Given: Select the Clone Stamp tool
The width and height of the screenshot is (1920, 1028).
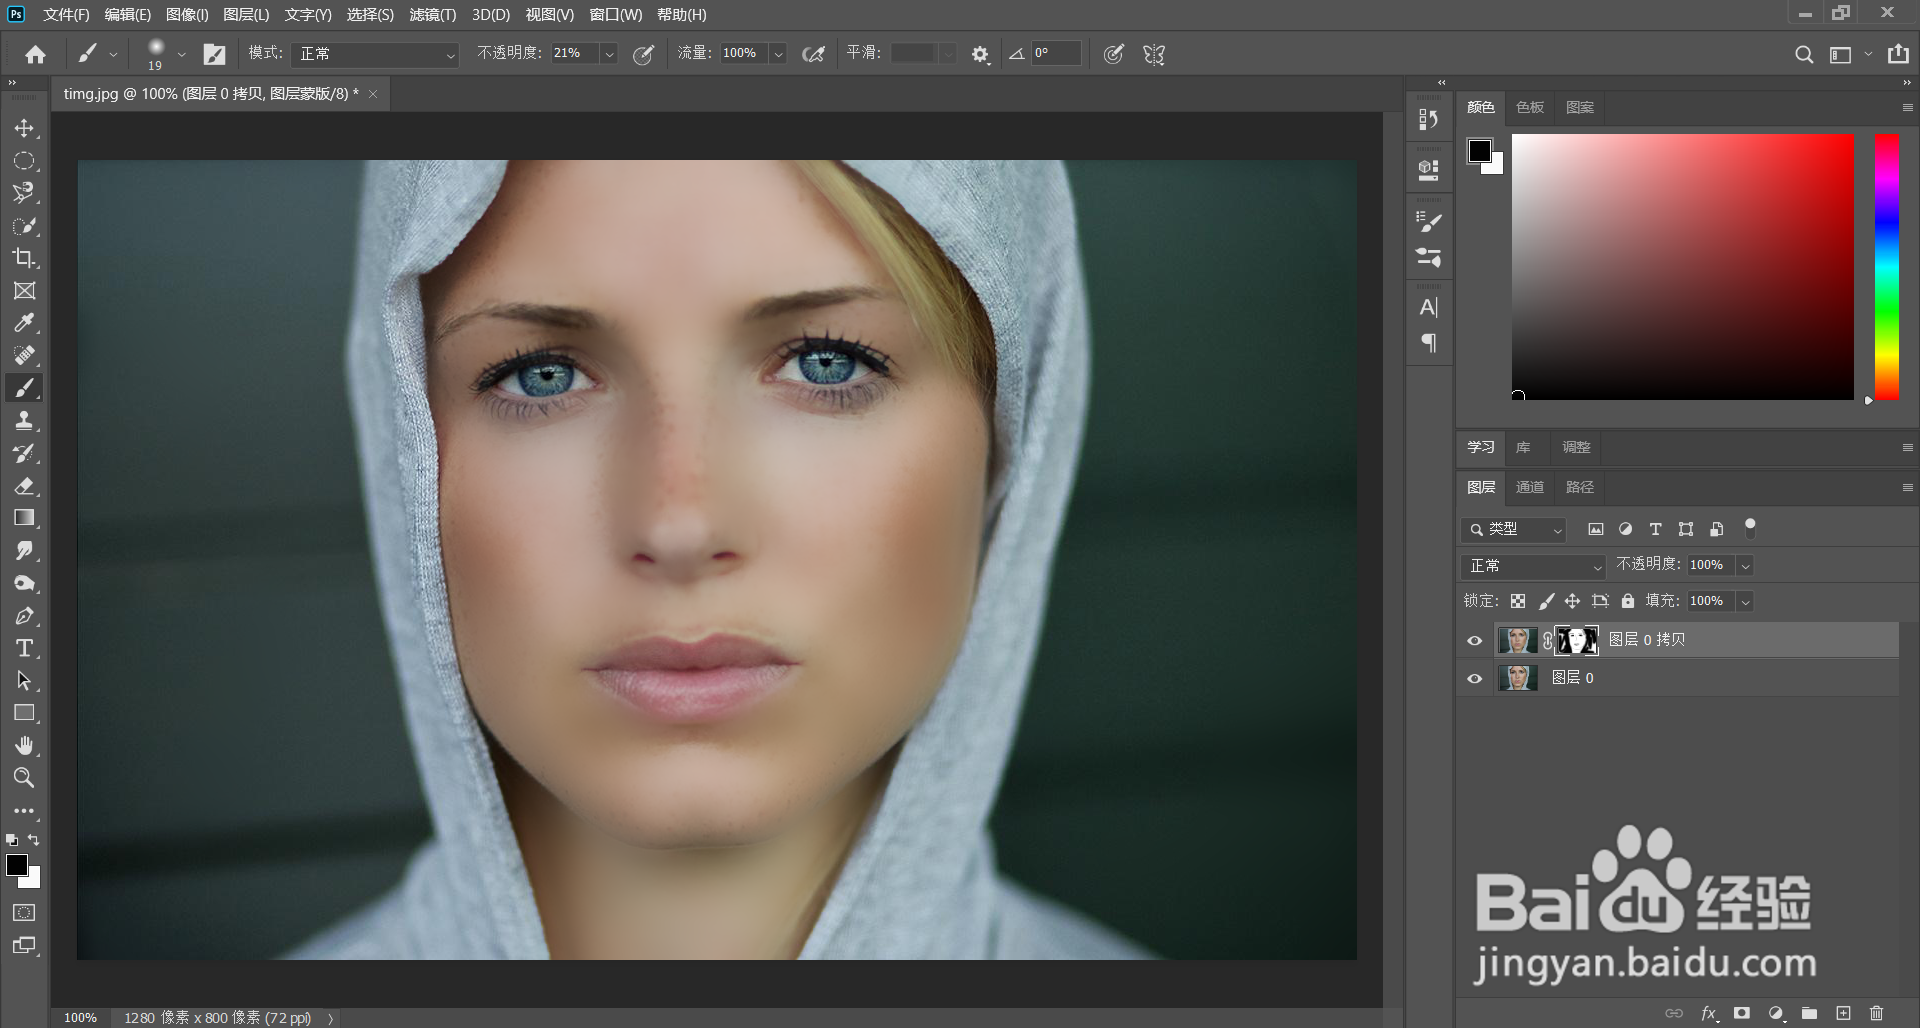Looking at the screenshot, I should (24, 421).
